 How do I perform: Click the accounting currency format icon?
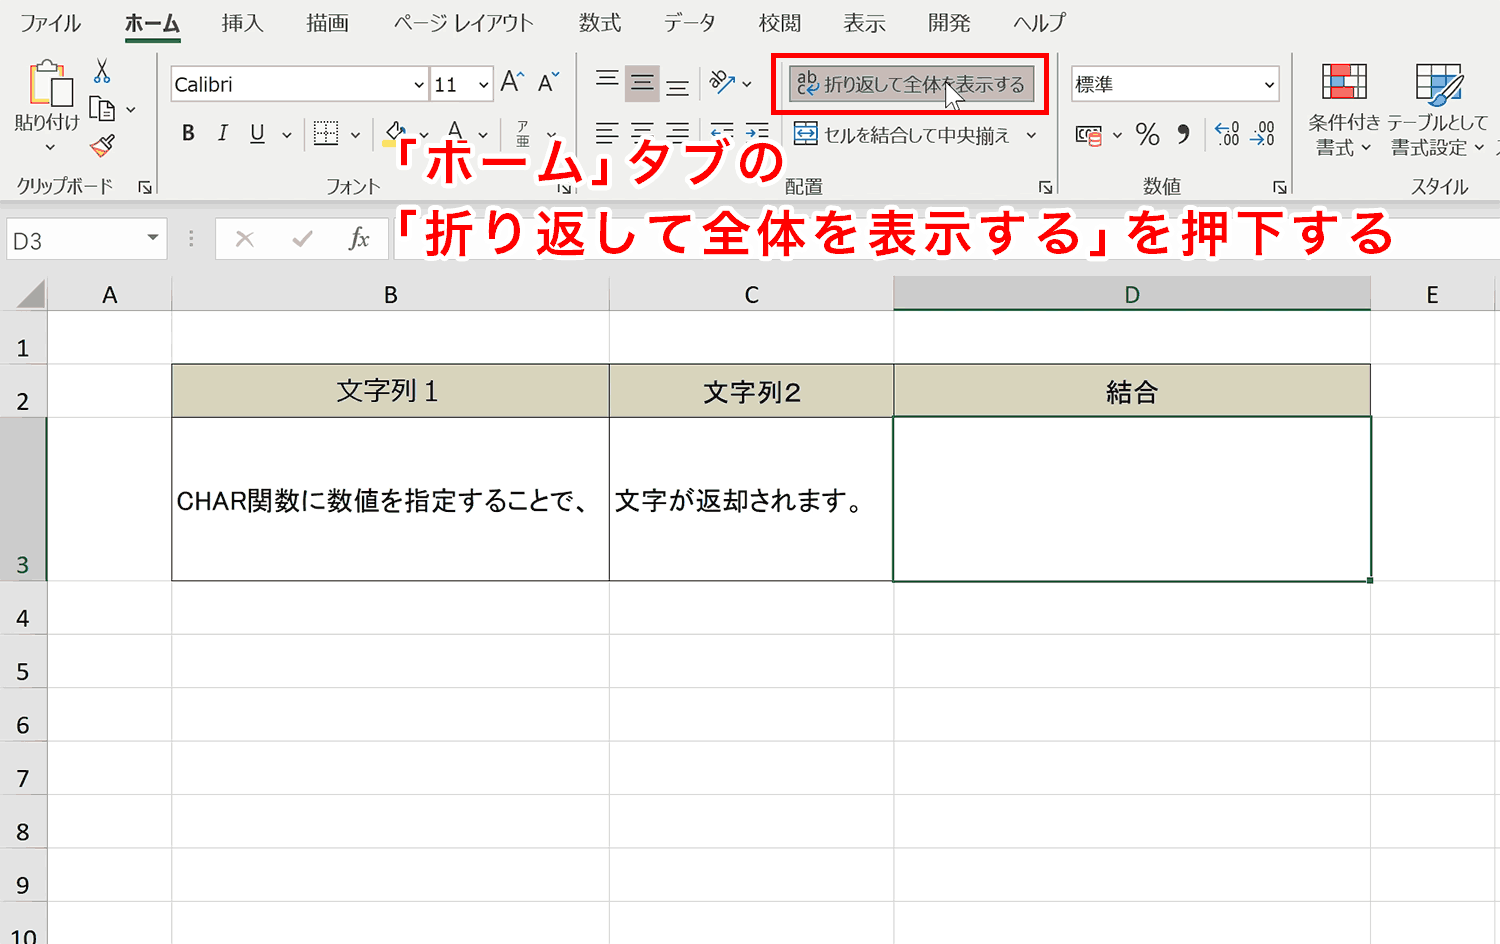tap(1089, 134)
